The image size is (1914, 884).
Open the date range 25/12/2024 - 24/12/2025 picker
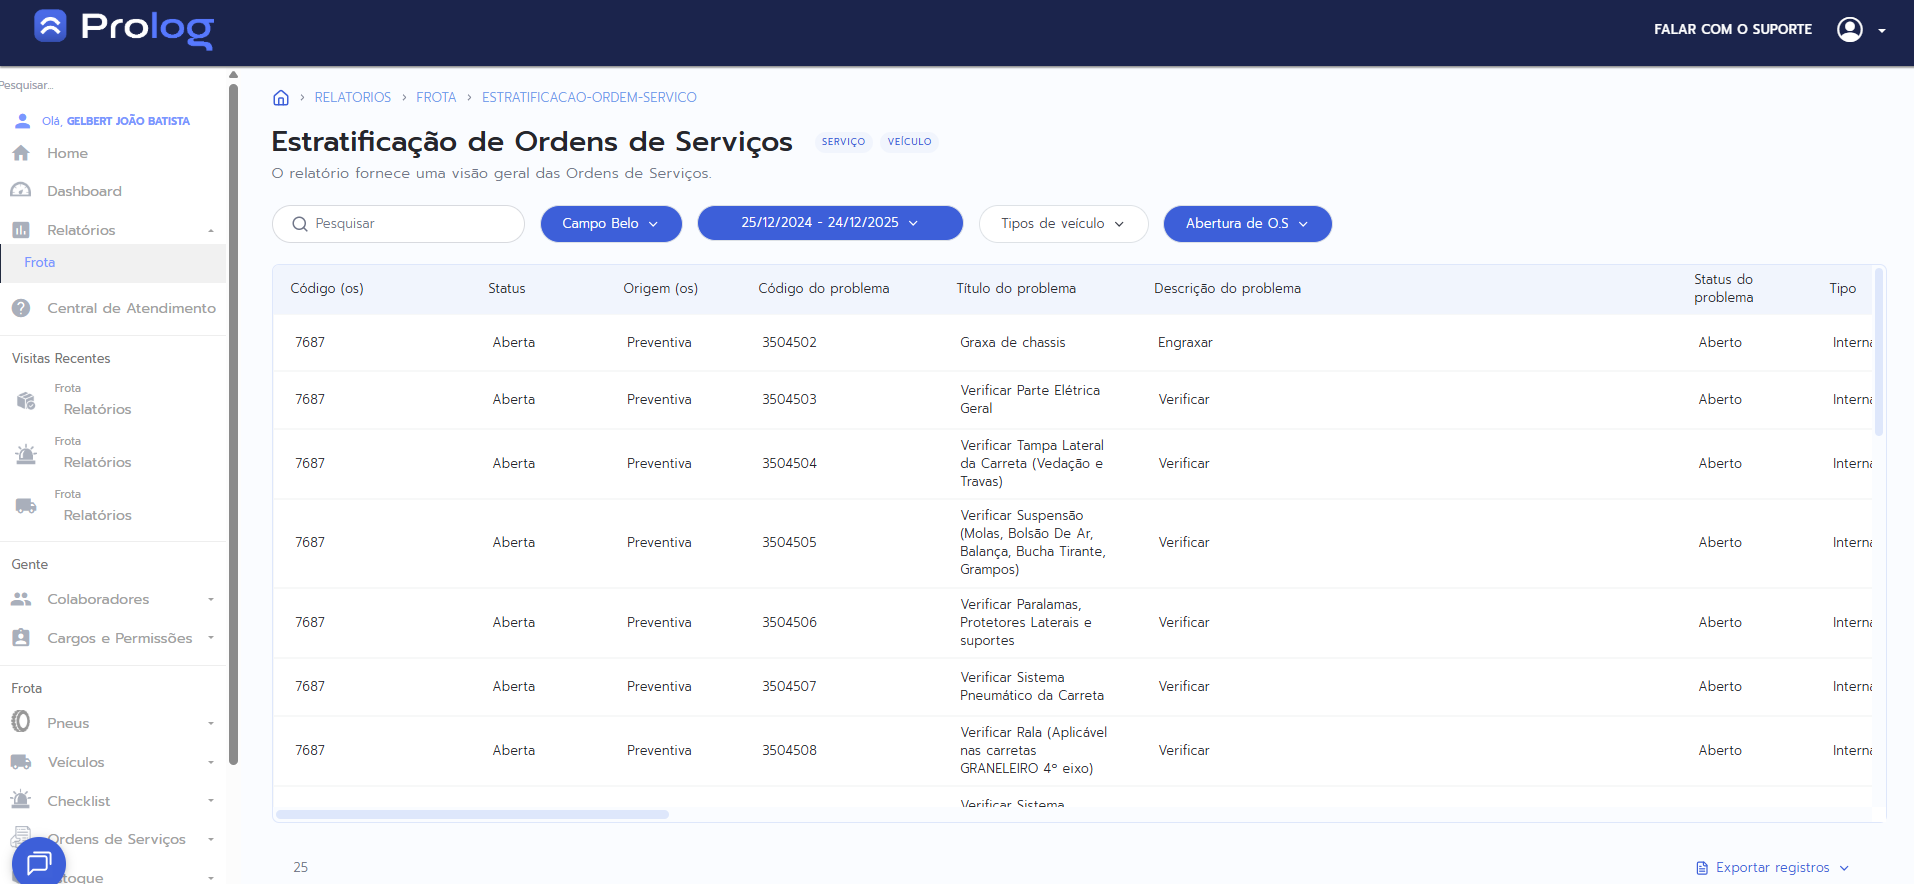(x=829, y=223)
